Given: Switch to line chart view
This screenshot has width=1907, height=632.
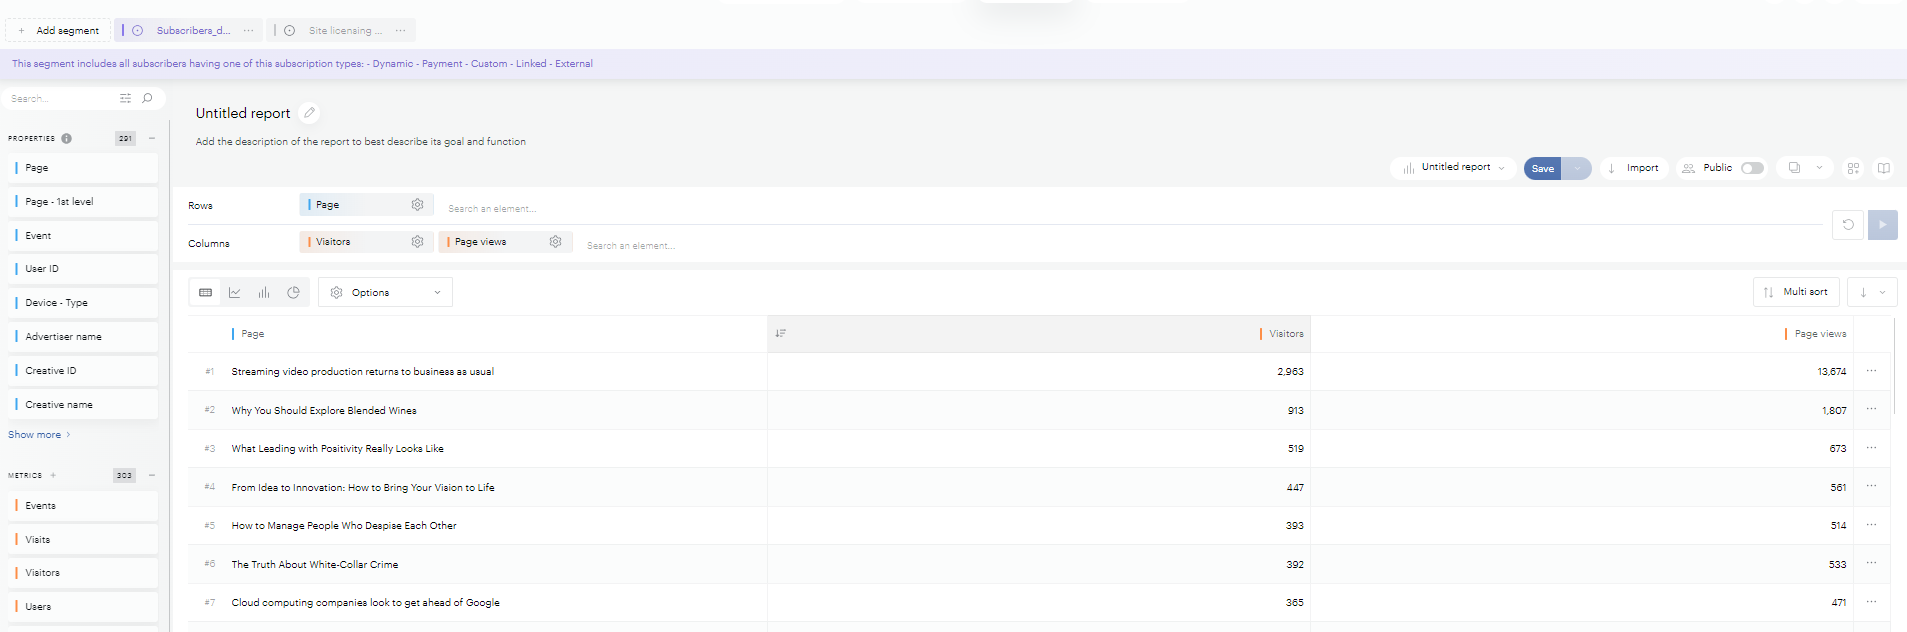Looking at the screenshot, I should (x=235, y=293).
